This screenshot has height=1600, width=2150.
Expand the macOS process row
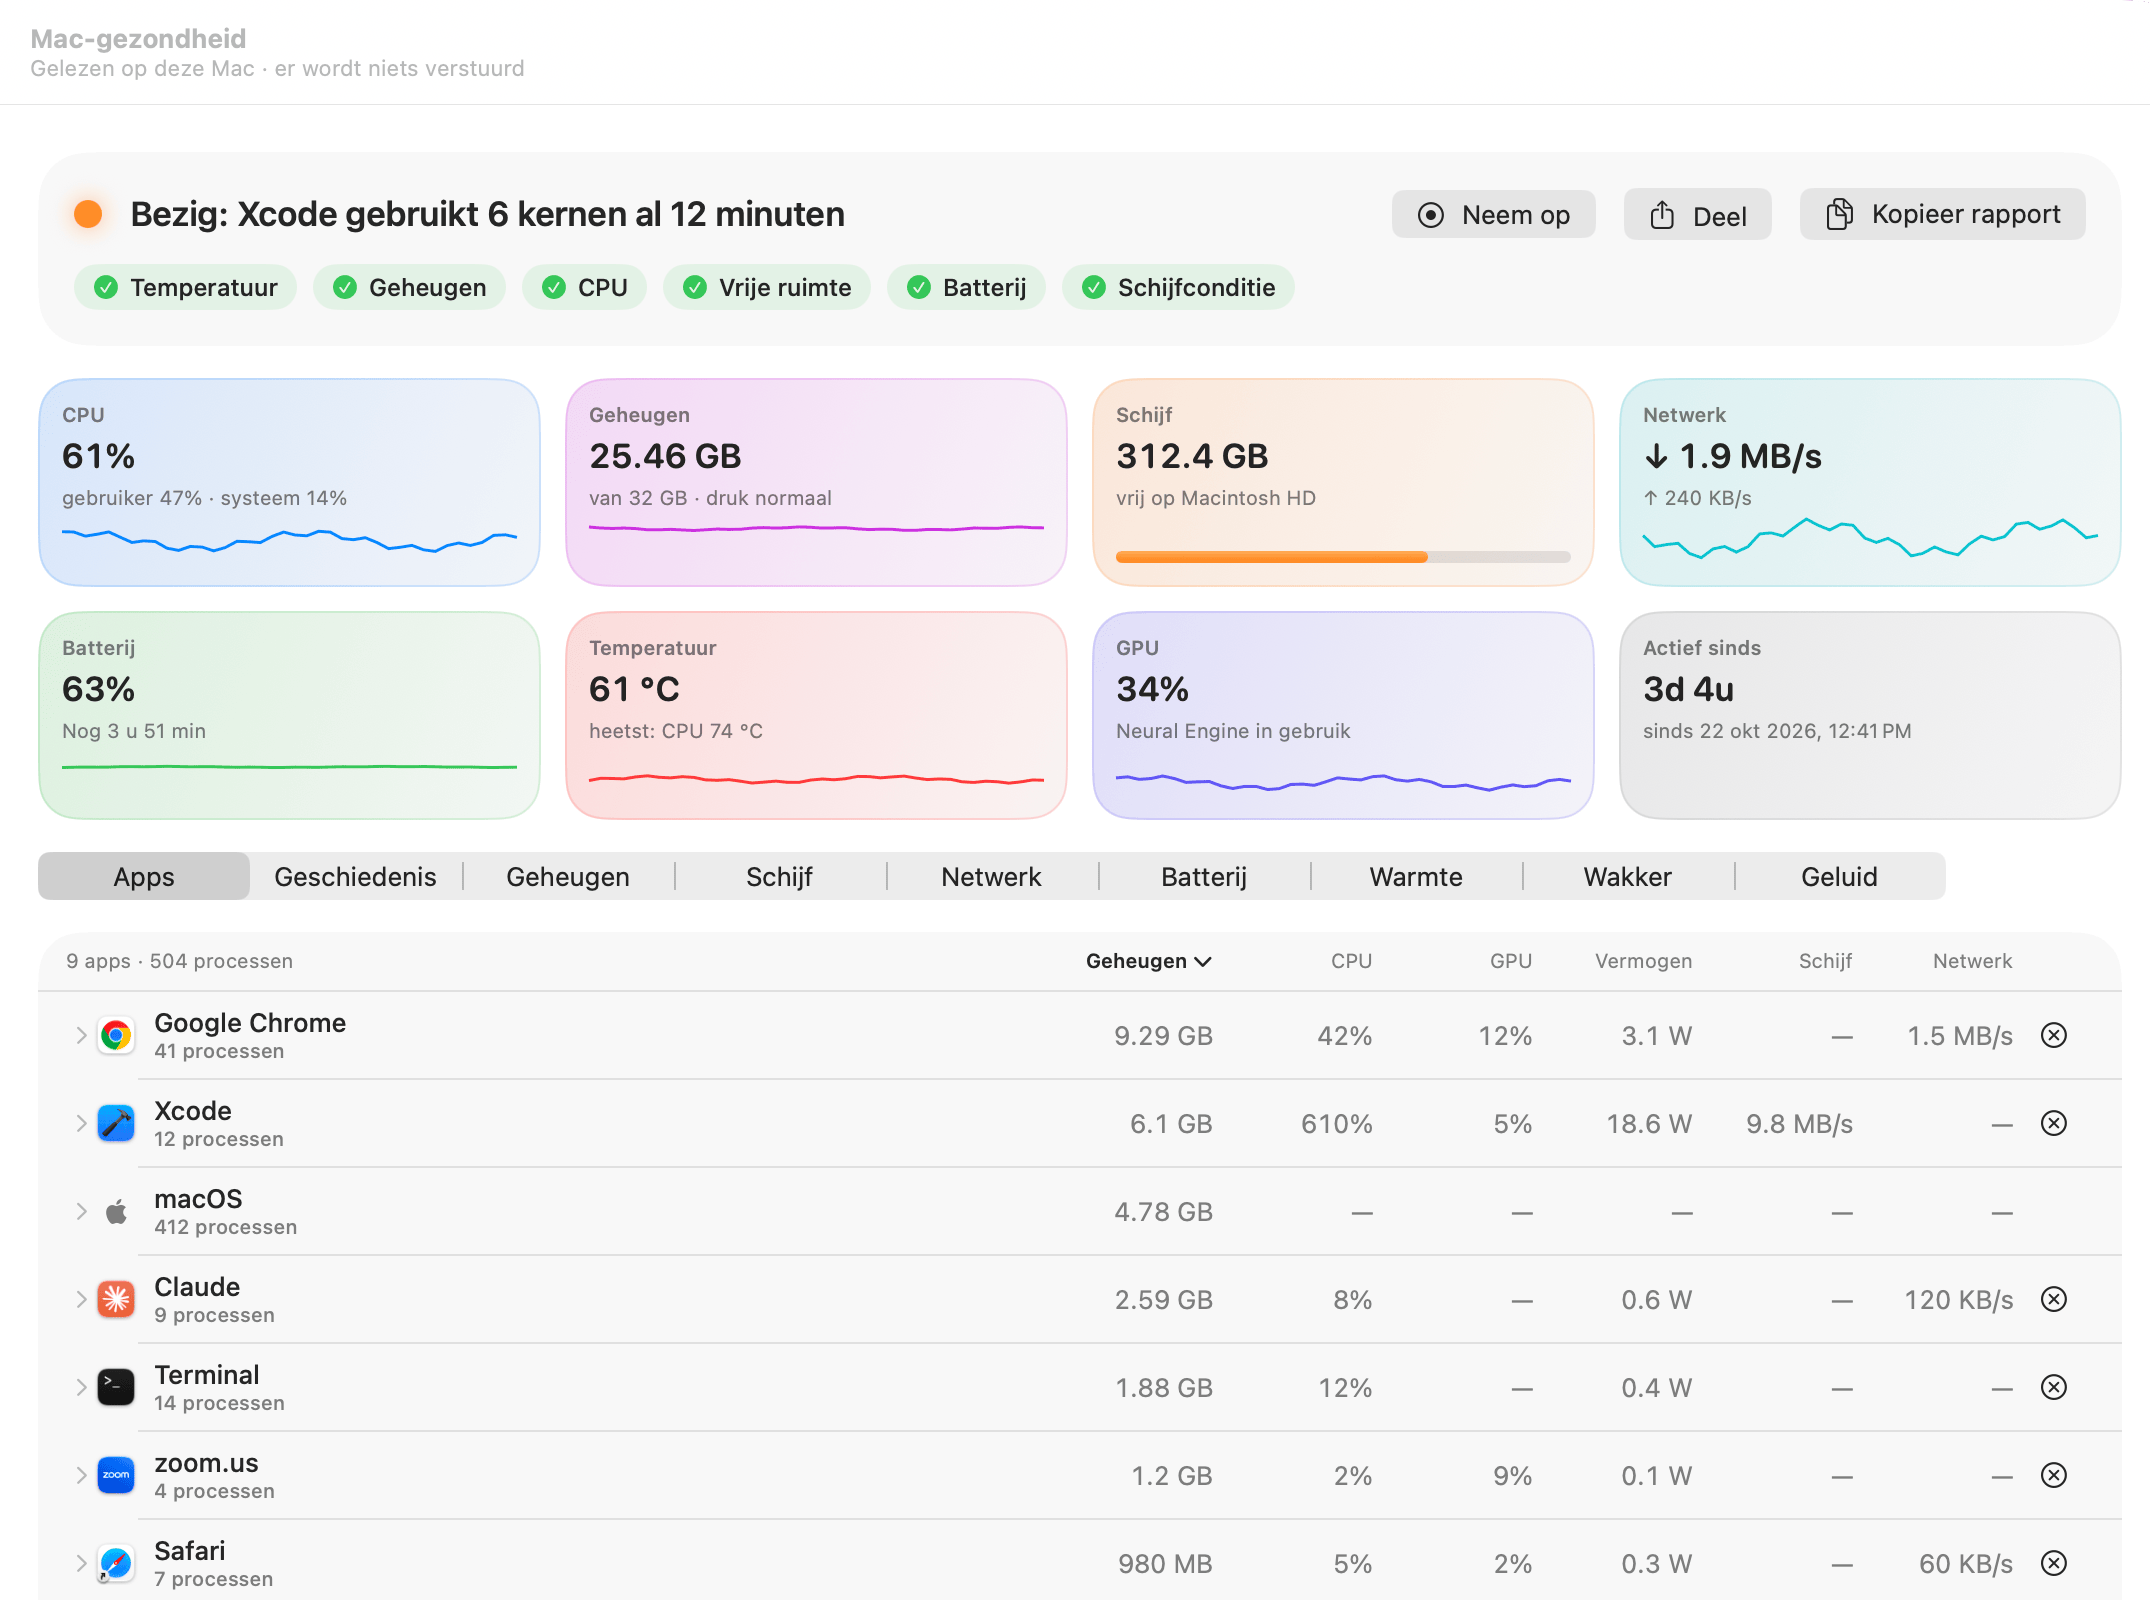click(81, 1211)
